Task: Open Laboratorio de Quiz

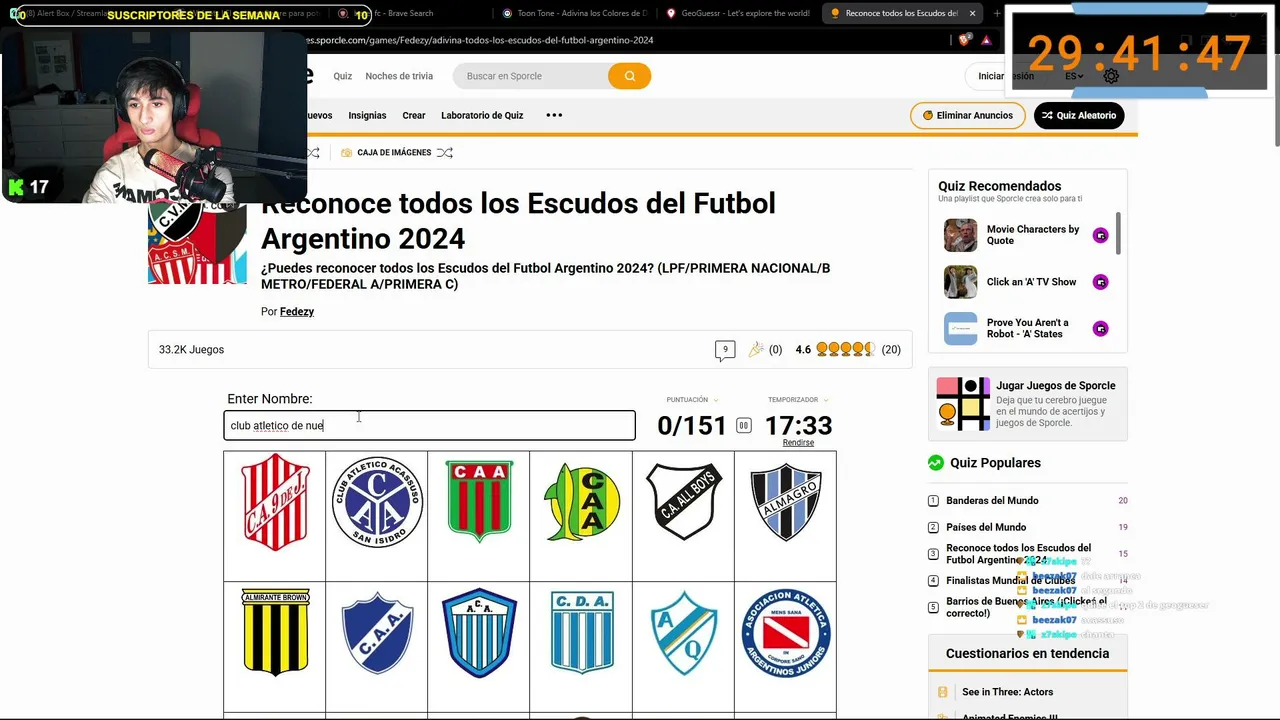Action: (x=482, y=115)
